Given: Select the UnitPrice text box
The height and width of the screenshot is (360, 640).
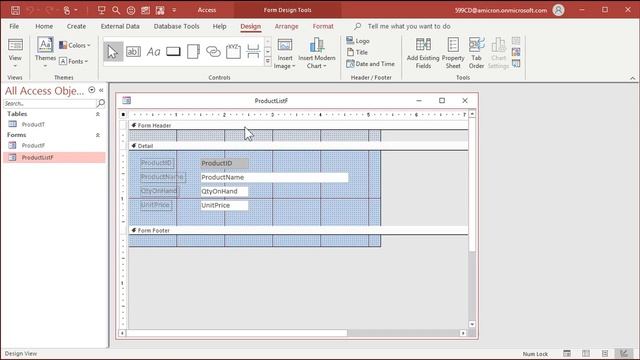Looking at the screenshot, I should tap(224, 205).
